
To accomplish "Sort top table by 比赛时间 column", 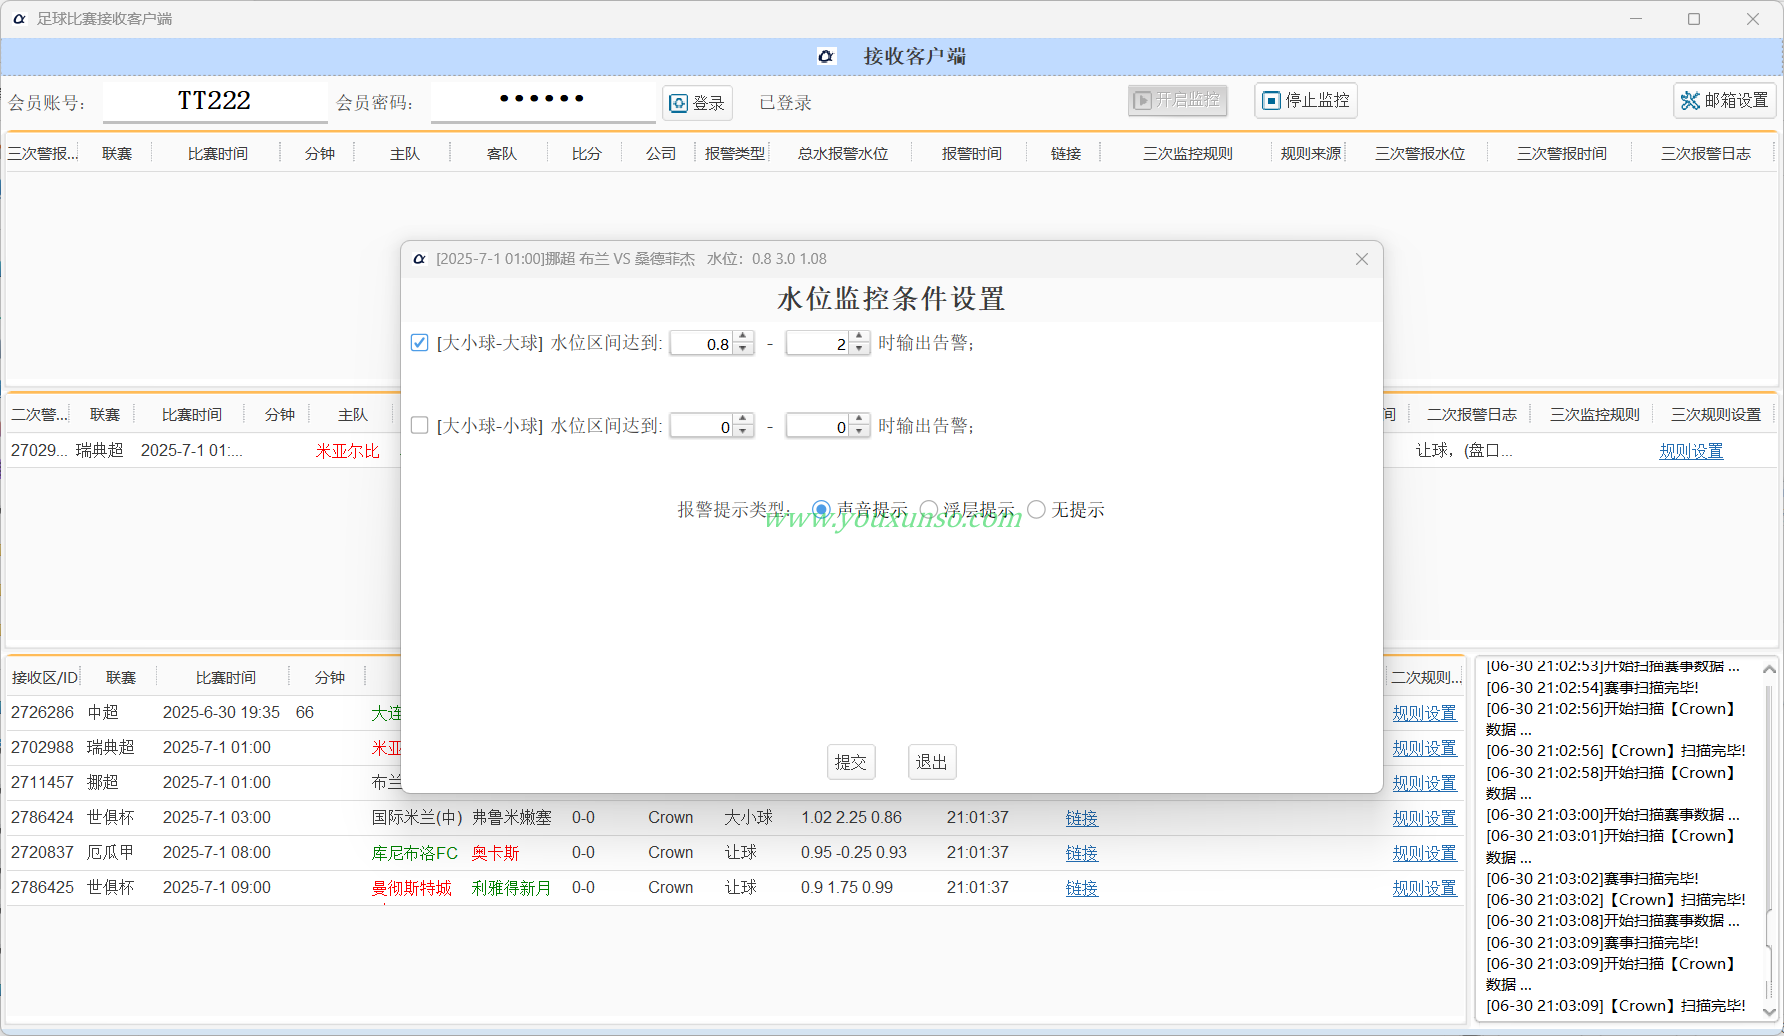I will click(218, 153).
